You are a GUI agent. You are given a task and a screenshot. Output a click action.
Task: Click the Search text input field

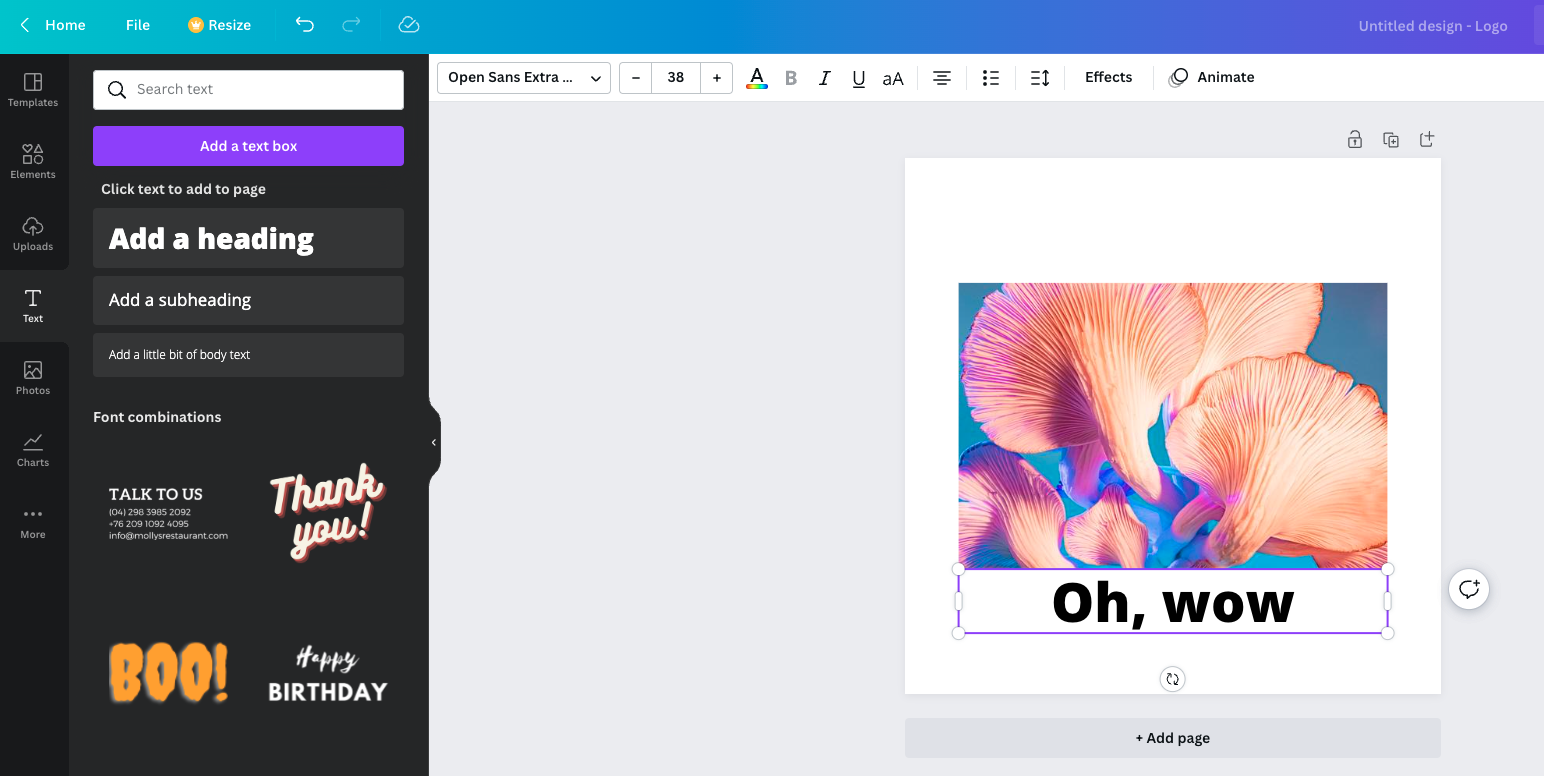pyautogui.click(x=262, y=90)
